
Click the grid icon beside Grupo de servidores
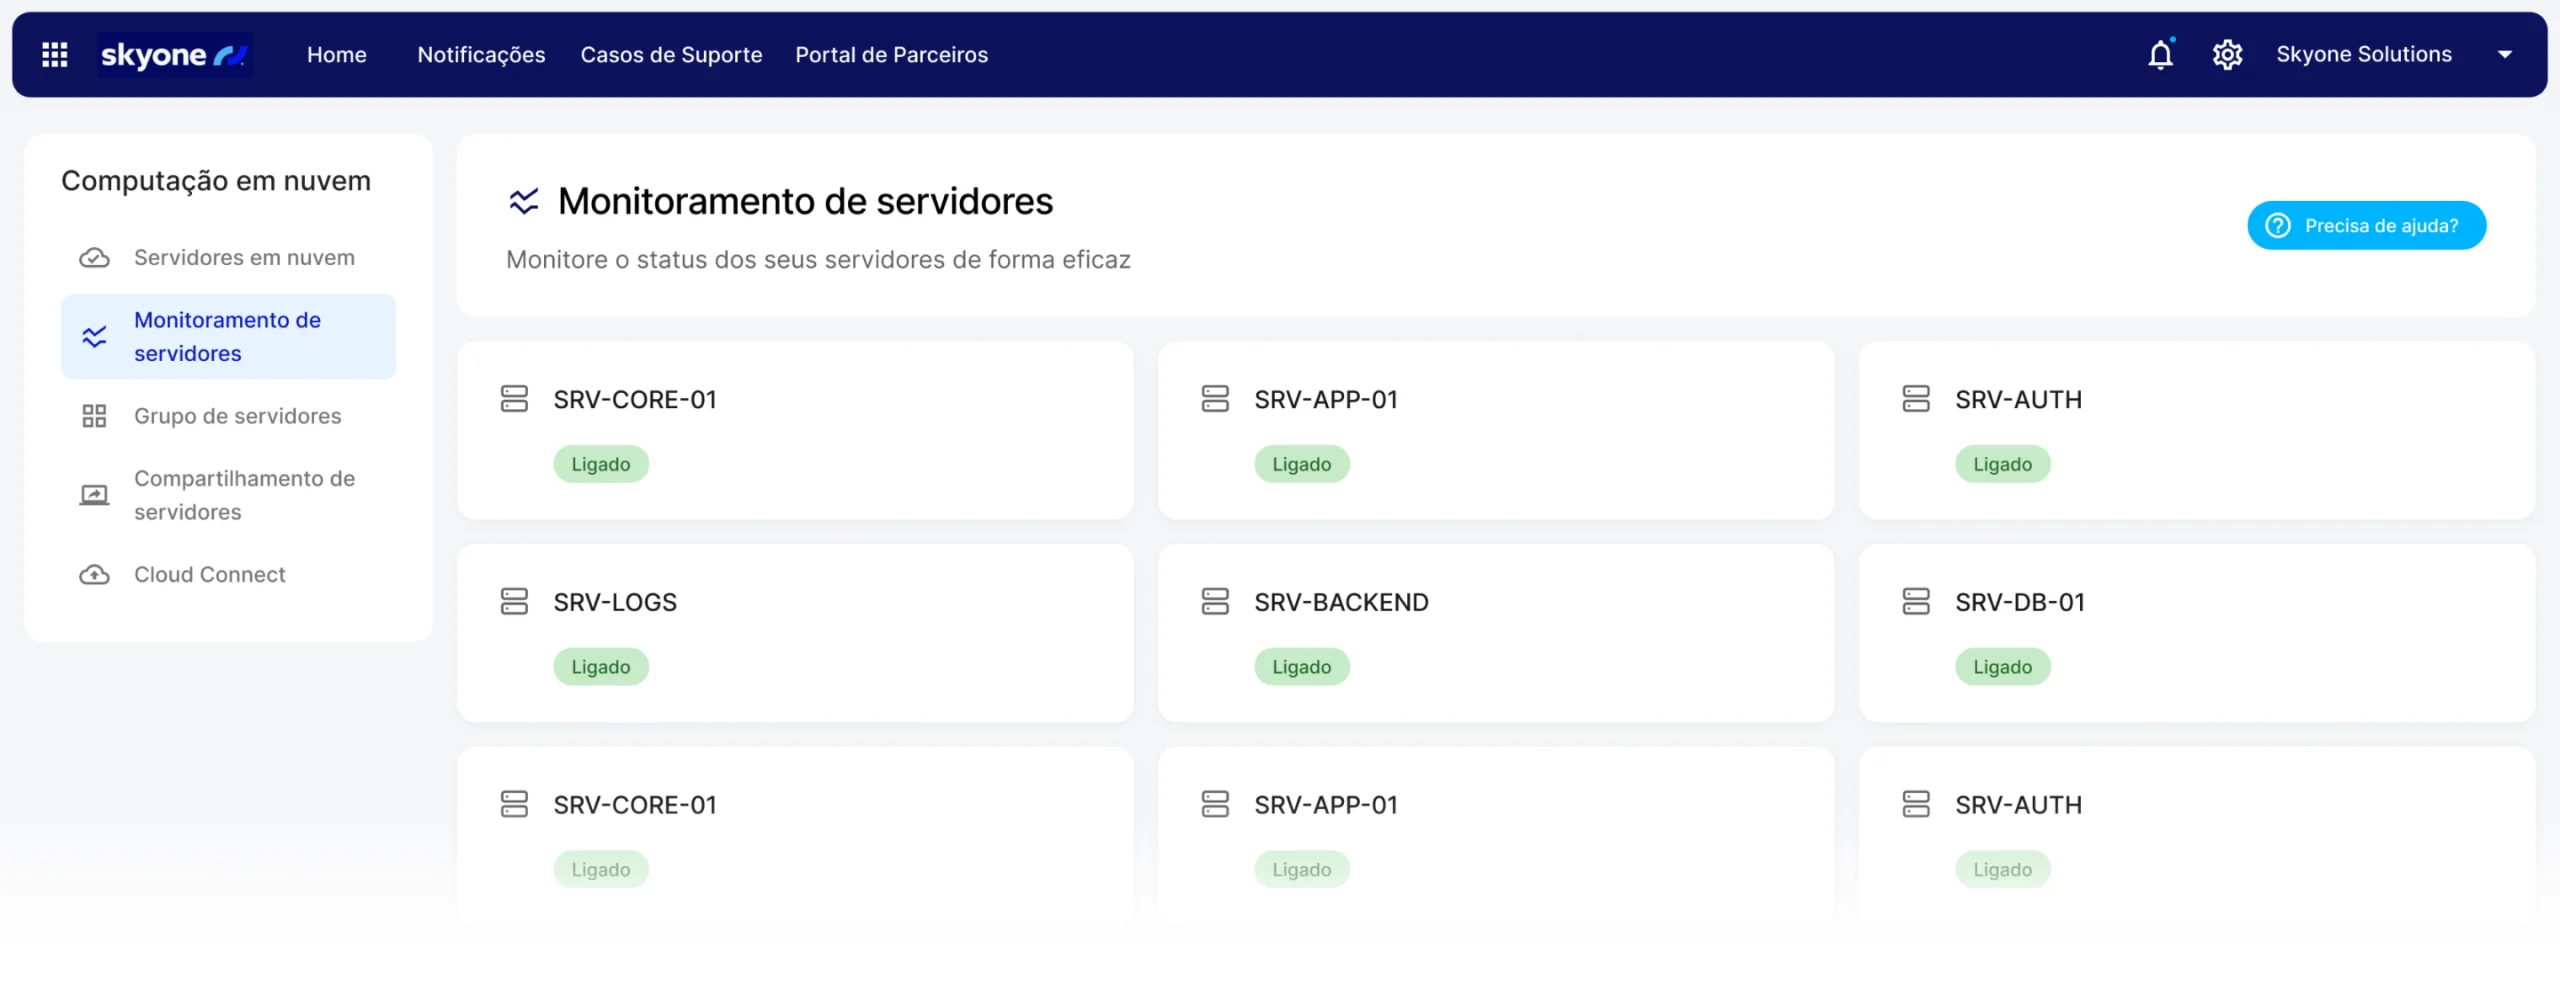pos(94,415)
